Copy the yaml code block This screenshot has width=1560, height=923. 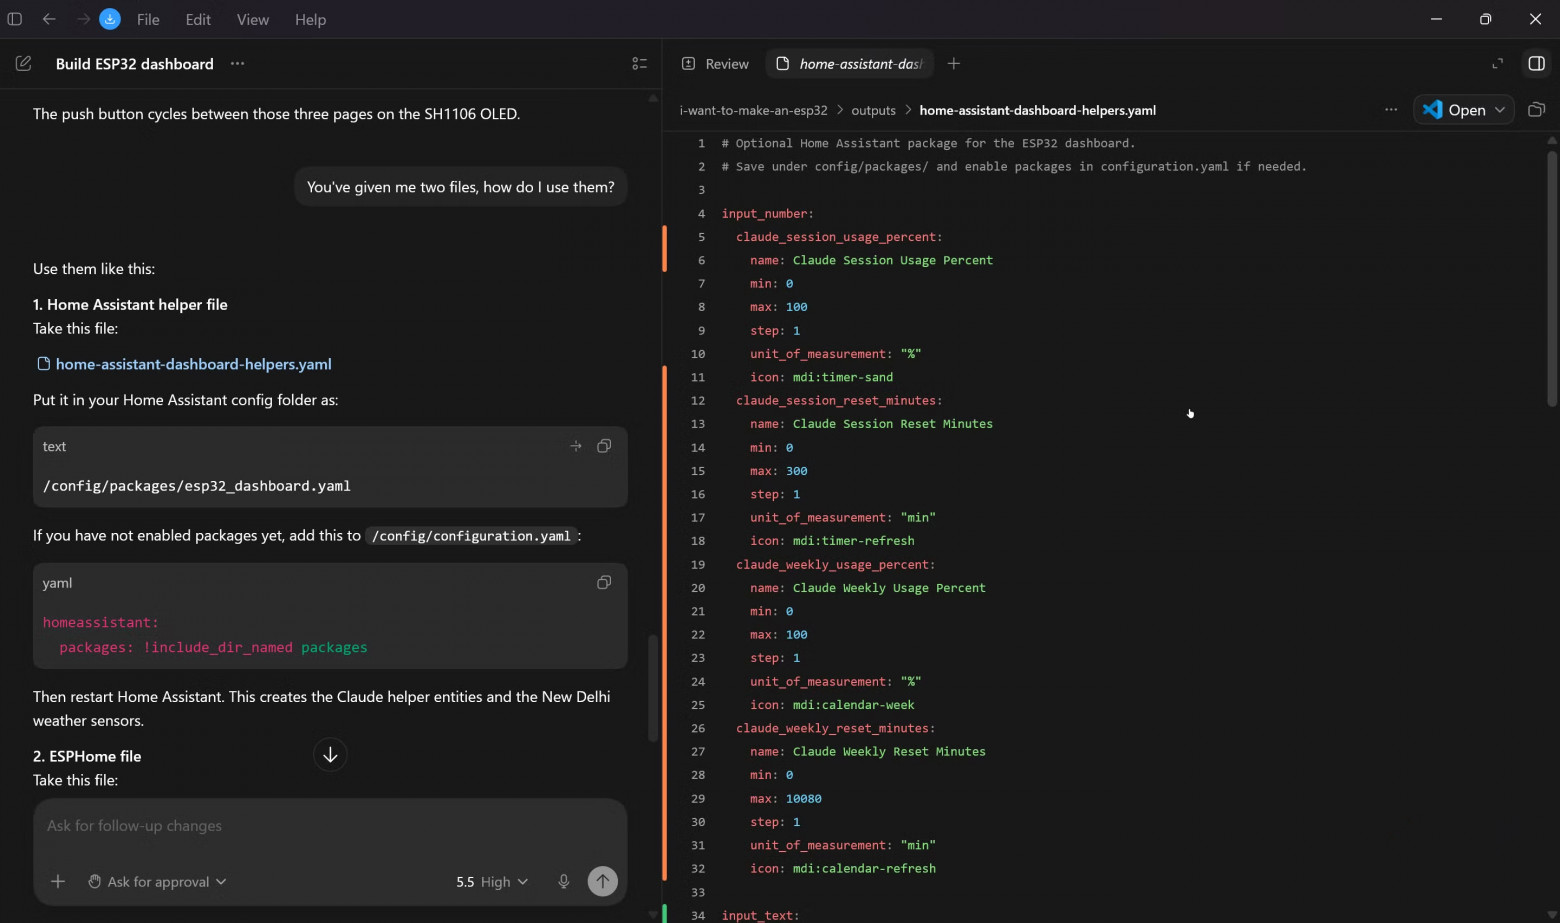pyautogui.click(x=604, y=582)
